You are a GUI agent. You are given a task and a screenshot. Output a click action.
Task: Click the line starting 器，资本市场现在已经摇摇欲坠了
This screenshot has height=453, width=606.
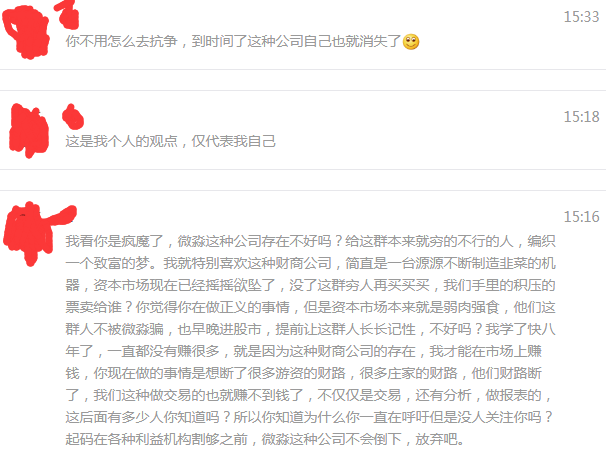click(x=310, y=285)
